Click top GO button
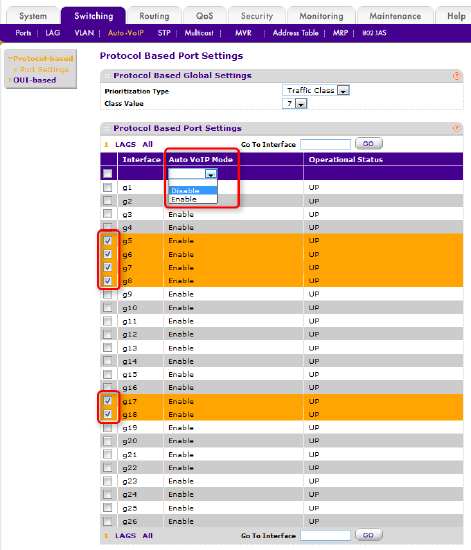 pos(368,144)
